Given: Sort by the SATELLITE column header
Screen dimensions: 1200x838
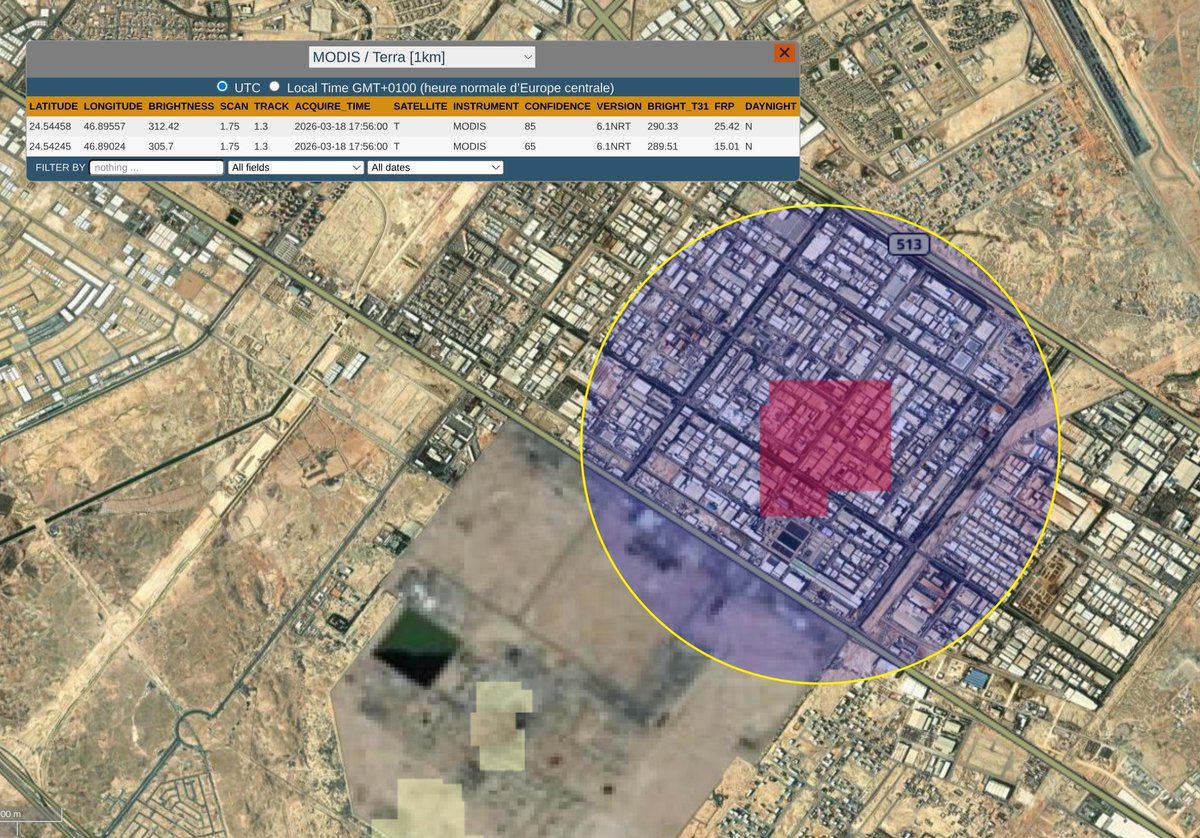Looking at the screenshot, I should [420, 106].
